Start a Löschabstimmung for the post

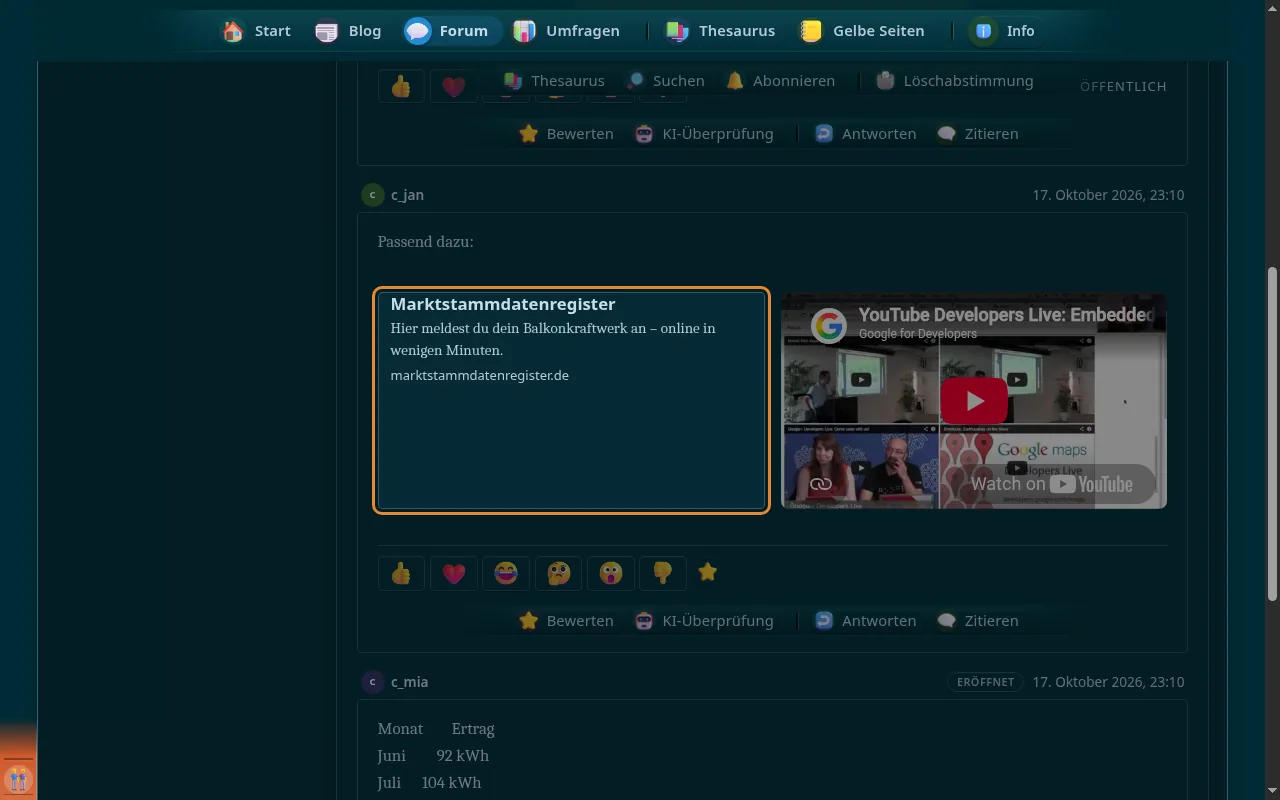[x=954, y=81]
